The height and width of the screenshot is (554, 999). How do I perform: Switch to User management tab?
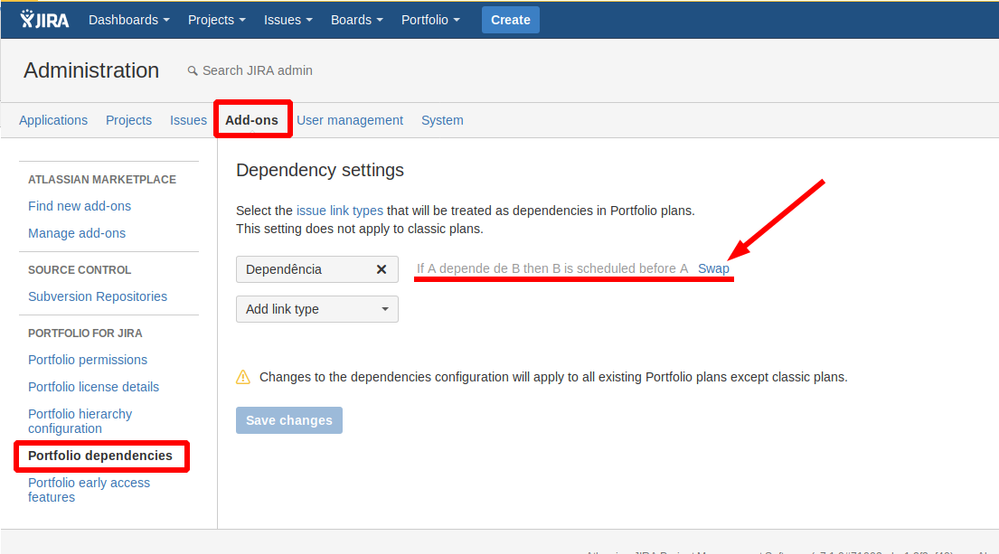[x=350, y=120]
